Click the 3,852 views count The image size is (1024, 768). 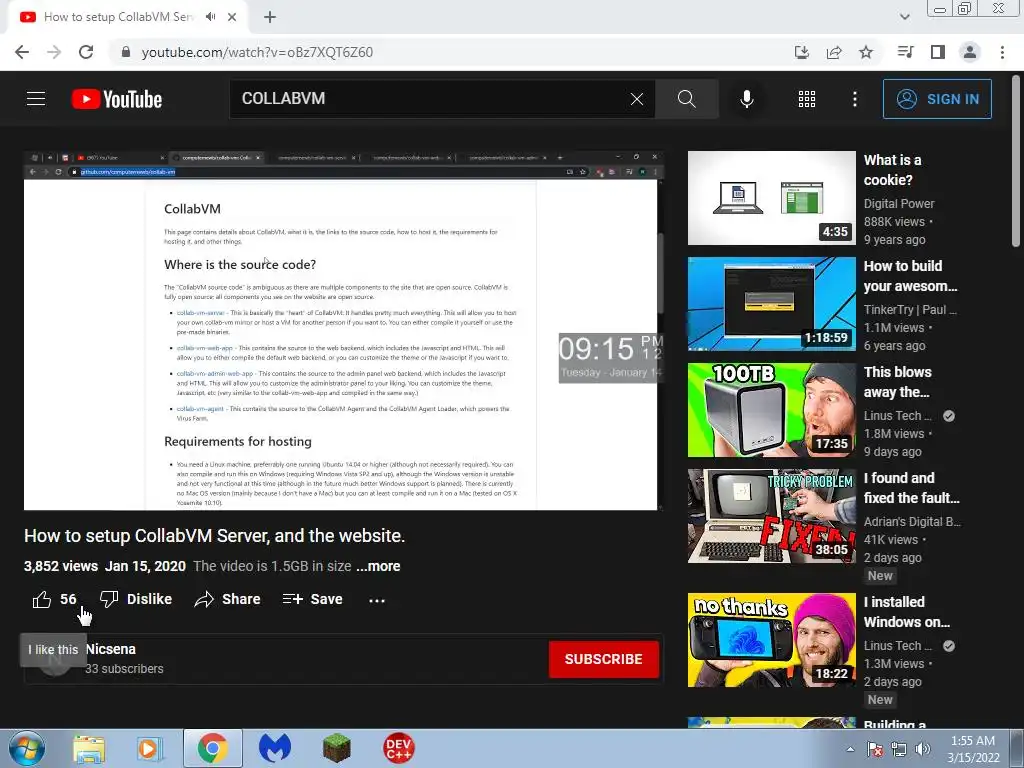pyautogui.click(x=61, y=566)
